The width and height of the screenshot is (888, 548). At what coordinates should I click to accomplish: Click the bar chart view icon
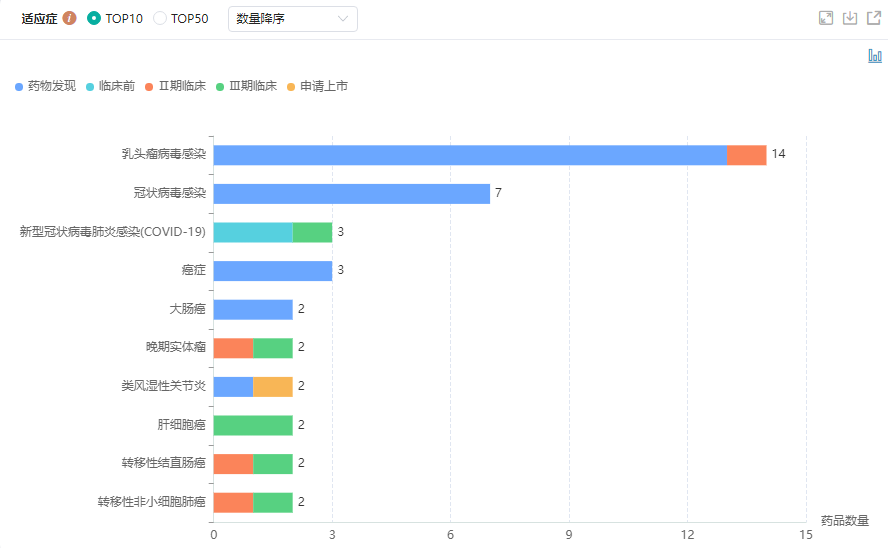[874, 56]
